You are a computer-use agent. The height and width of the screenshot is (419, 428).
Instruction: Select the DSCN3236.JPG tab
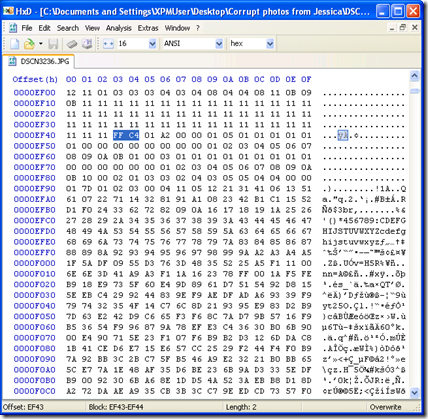39,61
